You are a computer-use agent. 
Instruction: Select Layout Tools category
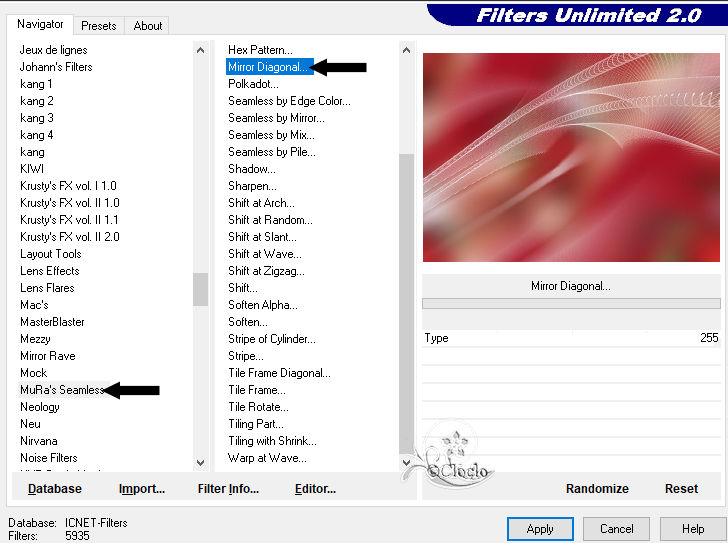coord(51,254)
